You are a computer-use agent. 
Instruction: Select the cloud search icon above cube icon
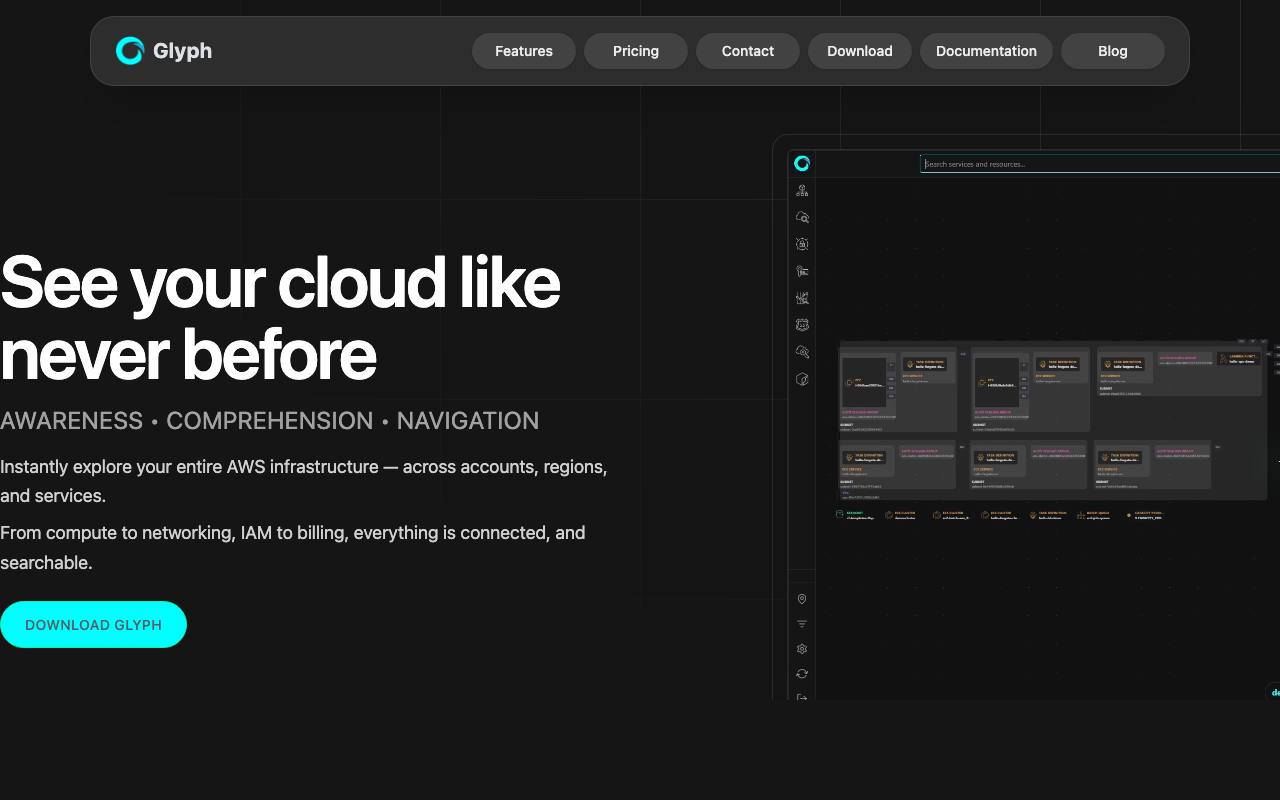pos(802,352)
